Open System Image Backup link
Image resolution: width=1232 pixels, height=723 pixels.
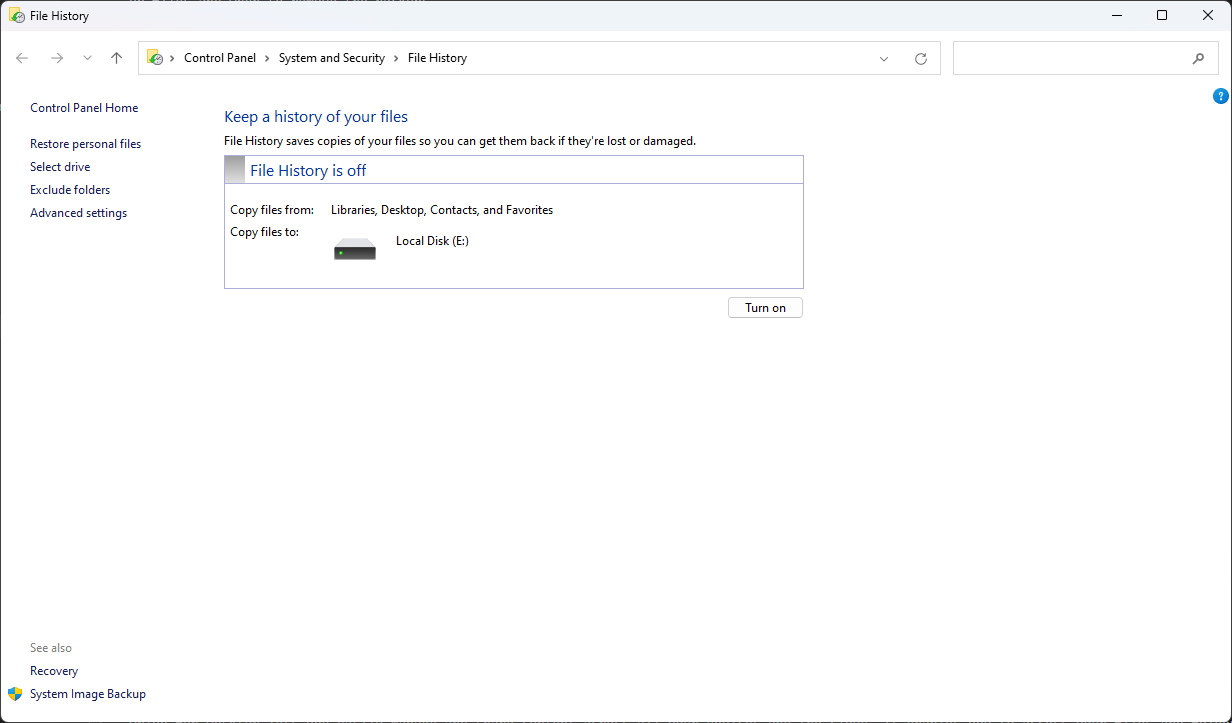pyautogui.click(x=87, y=694)
